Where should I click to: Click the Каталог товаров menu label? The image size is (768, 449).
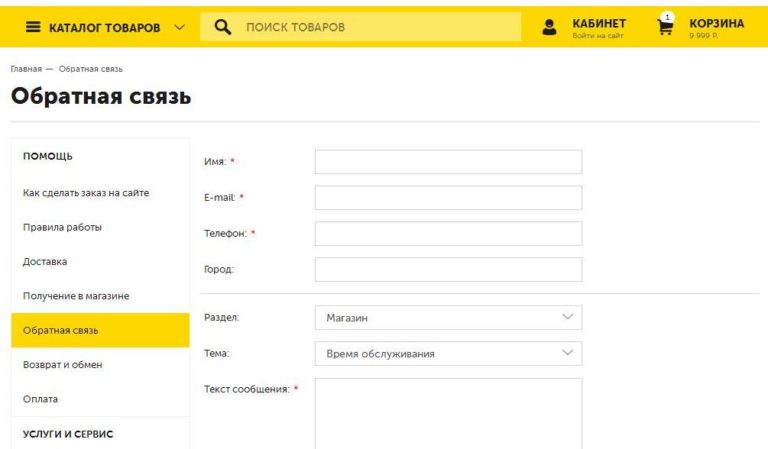104,27
